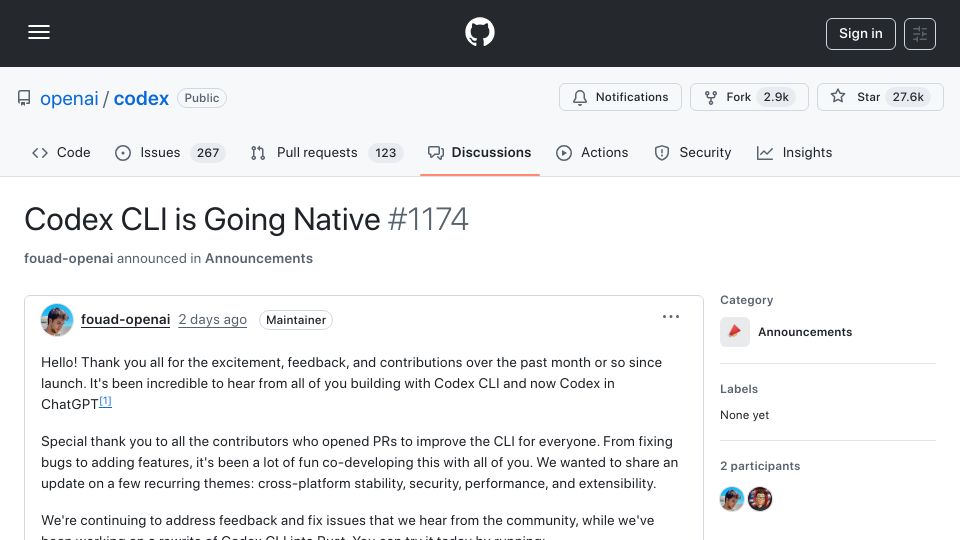Open the openai organization link
The height and width of the screenshot is (540, 960).
[69, 98]
